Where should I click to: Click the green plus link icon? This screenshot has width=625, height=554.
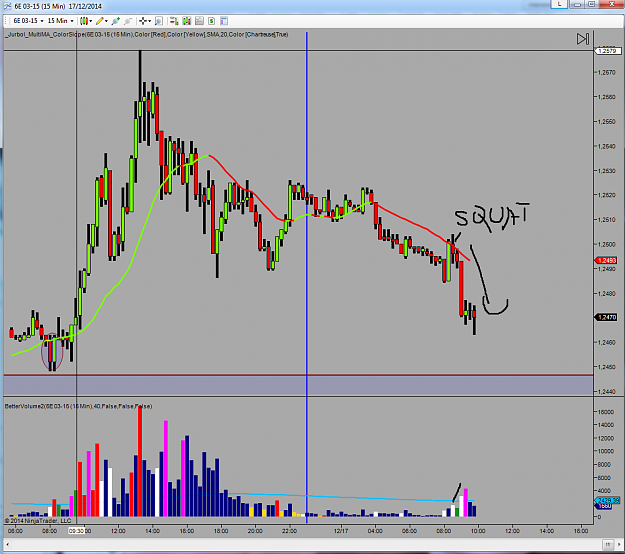[116, 21]
